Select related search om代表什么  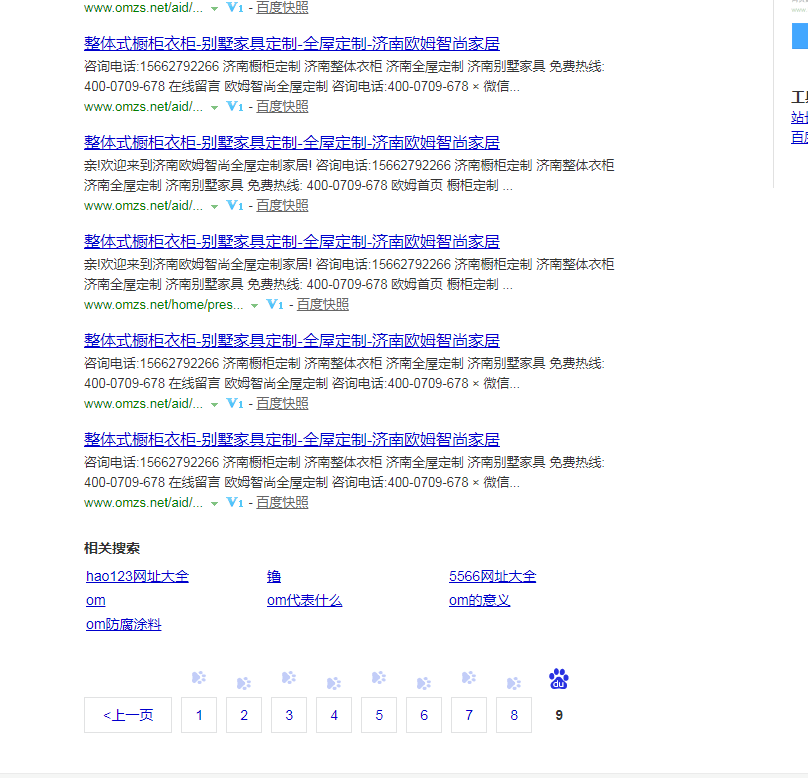tap(304, 600)
